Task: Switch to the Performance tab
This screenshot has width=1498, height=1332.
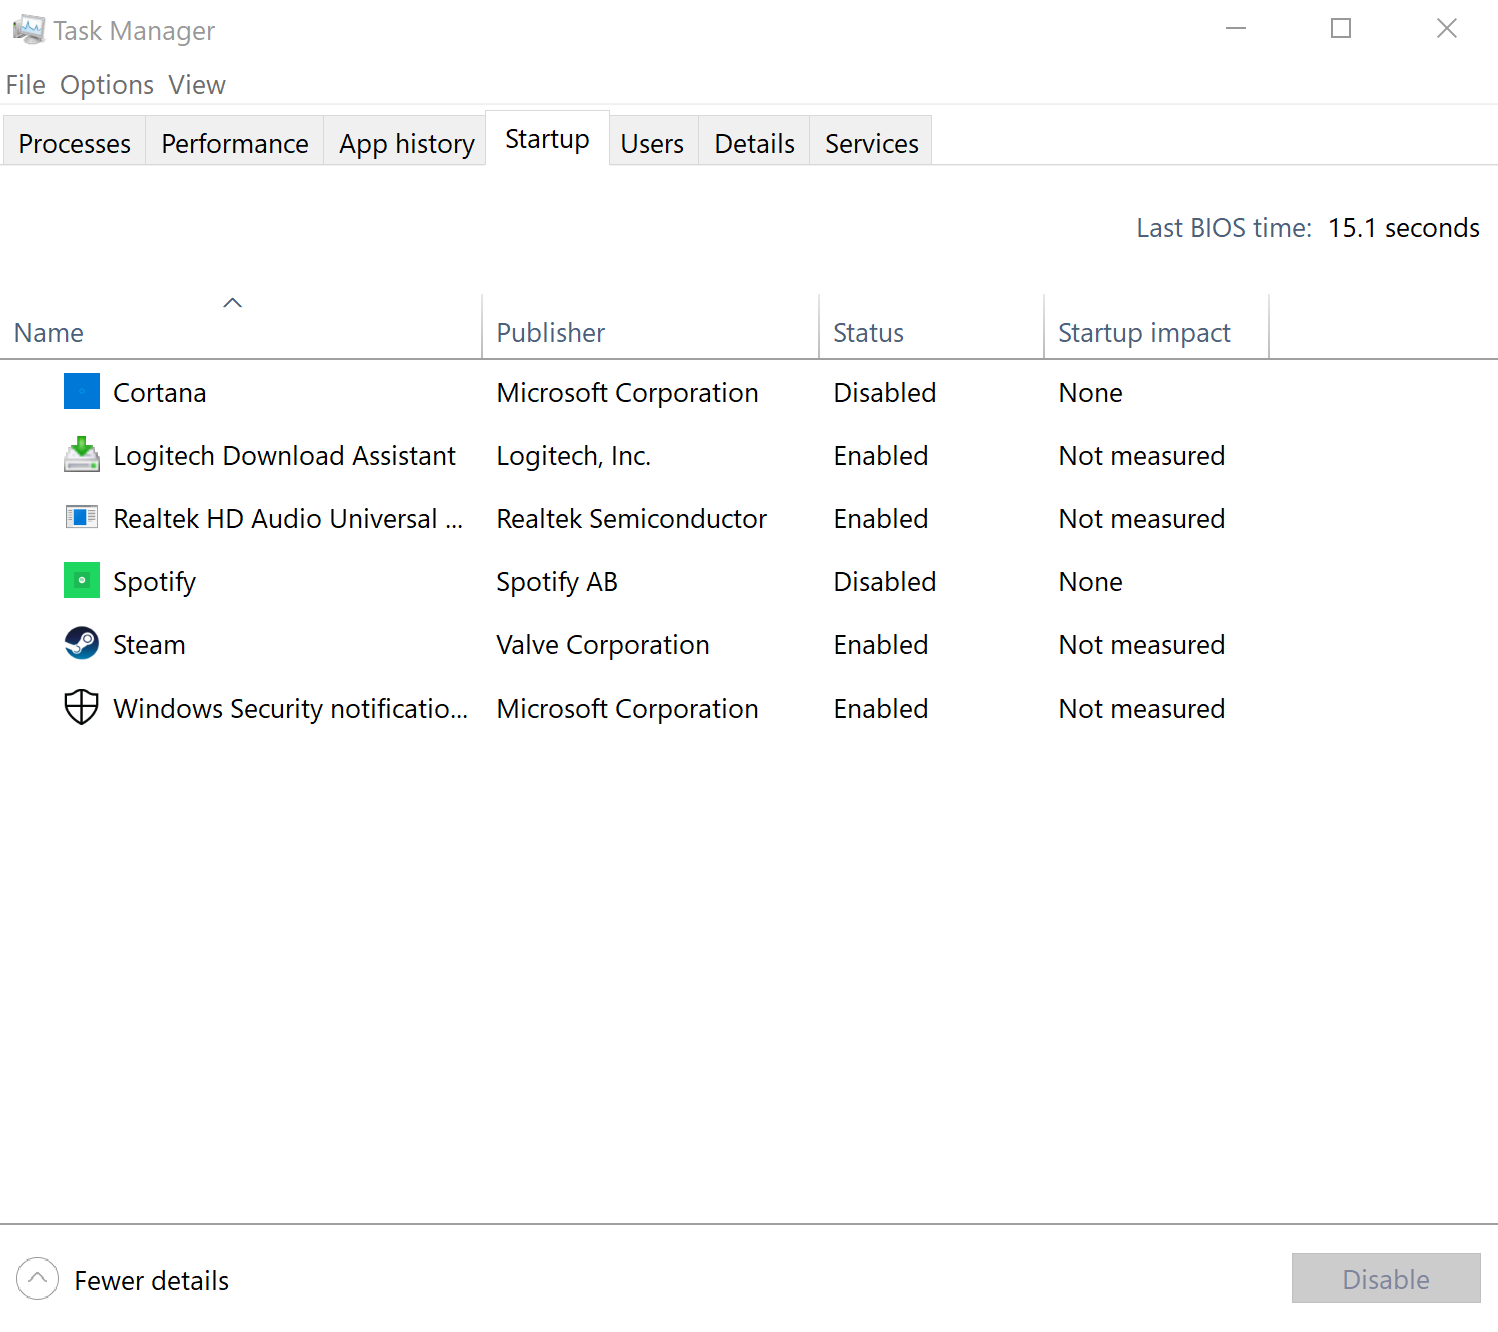Action: [x=235, y=143]
